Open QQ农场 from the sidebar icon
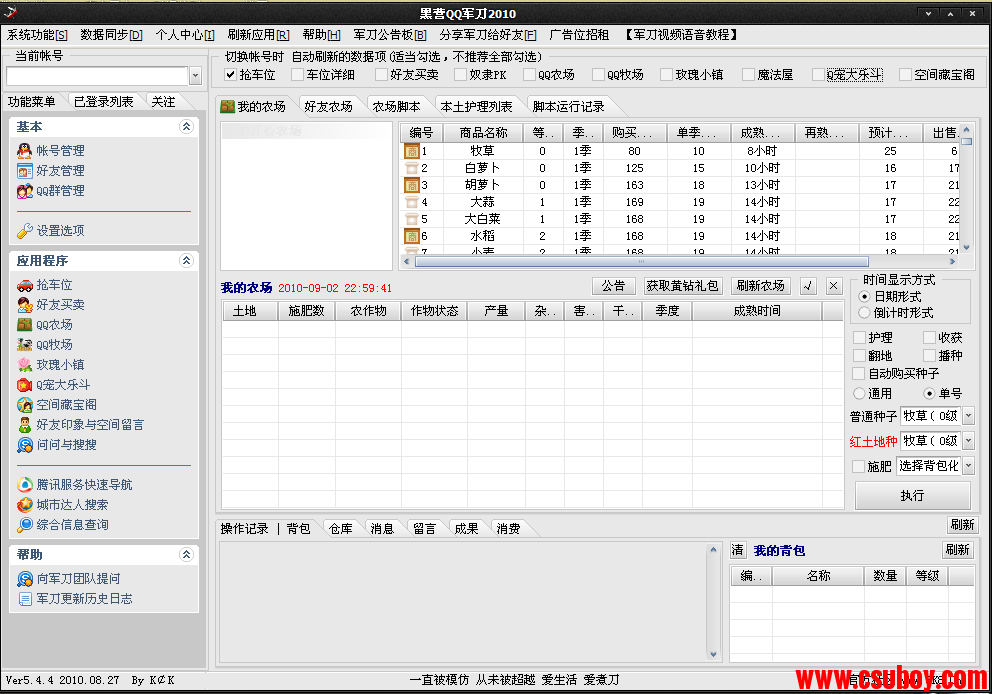The height and width of the screenshot is (694, 992). (x=25, y=325)
